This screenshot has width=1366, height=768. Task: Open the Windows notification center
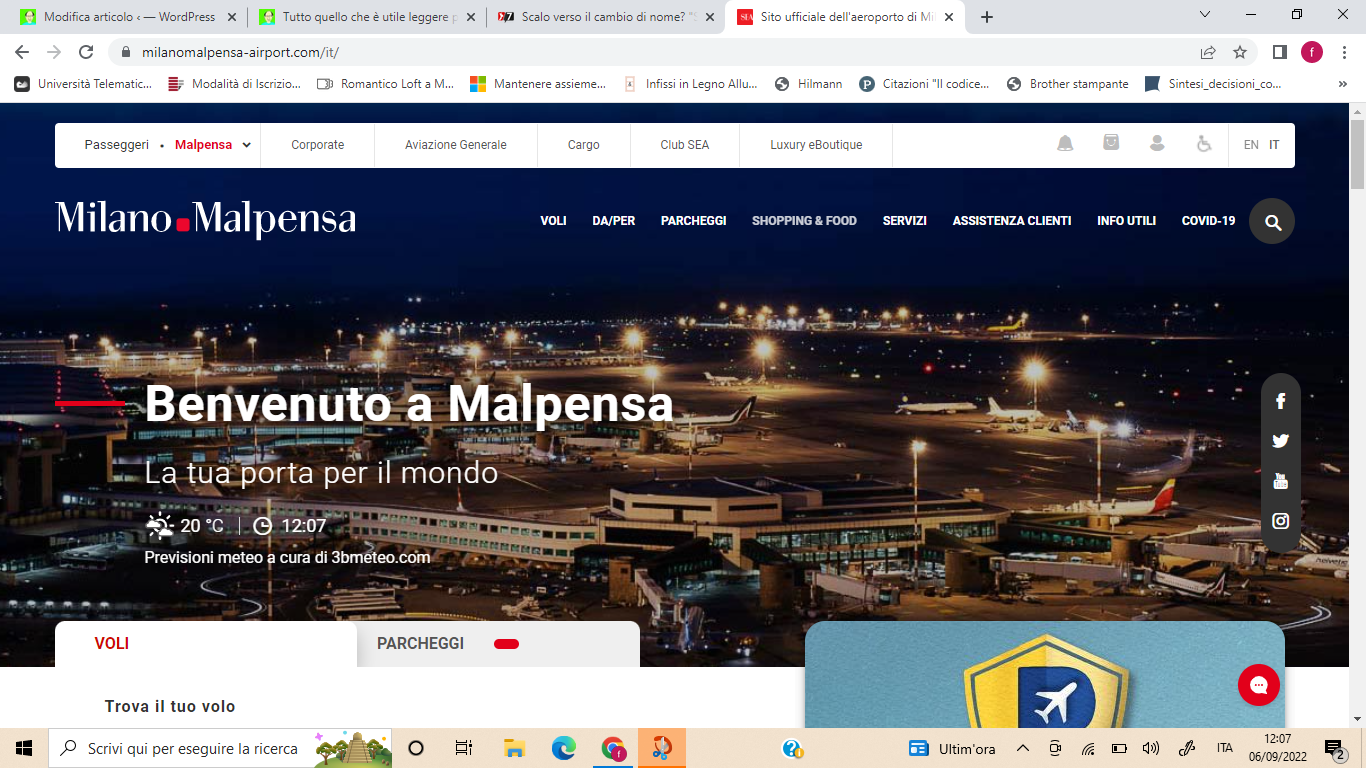coord(1335,748)
